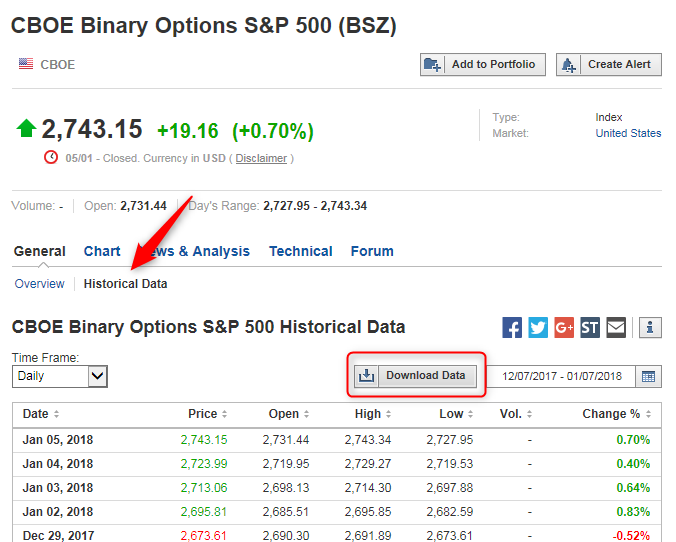Click the Index type value
Image resolution: width=676 pixels, height=542 pixels.
[x=609, y=117]
